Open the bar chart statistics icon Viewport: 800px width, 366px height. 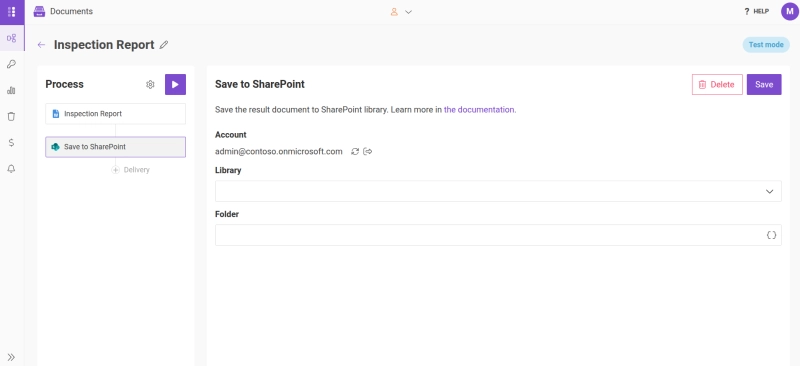[x=11, y=90]
